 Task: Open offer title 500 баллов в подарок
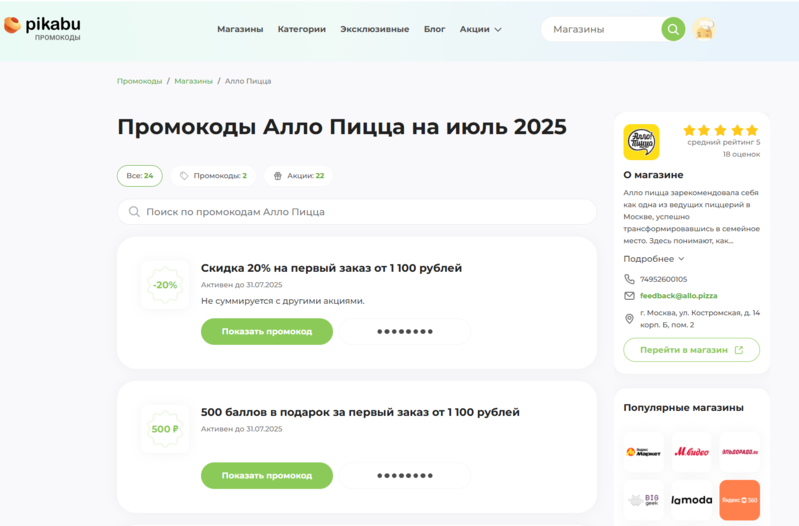(x=360, y=412)
